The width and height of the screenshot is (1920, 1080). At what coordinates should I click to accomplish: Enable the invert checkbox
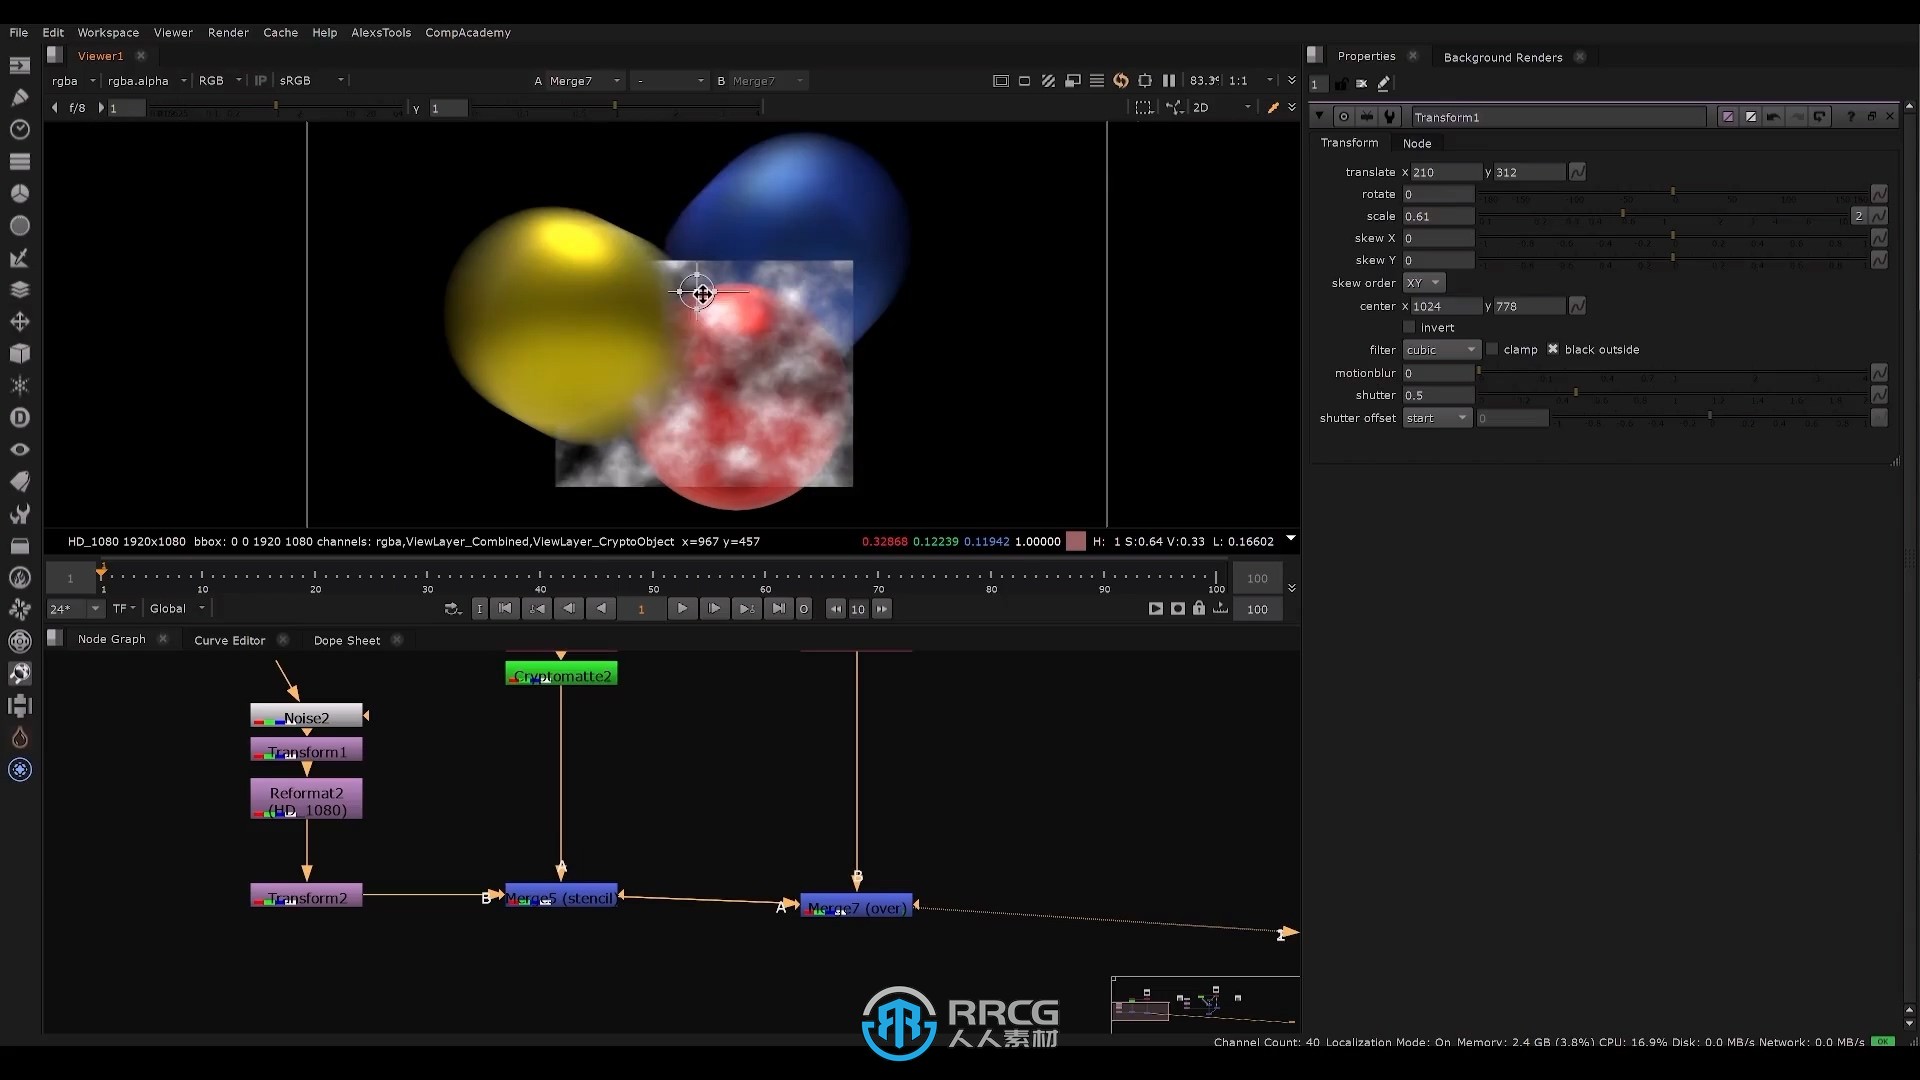[x=1410, y=328]
